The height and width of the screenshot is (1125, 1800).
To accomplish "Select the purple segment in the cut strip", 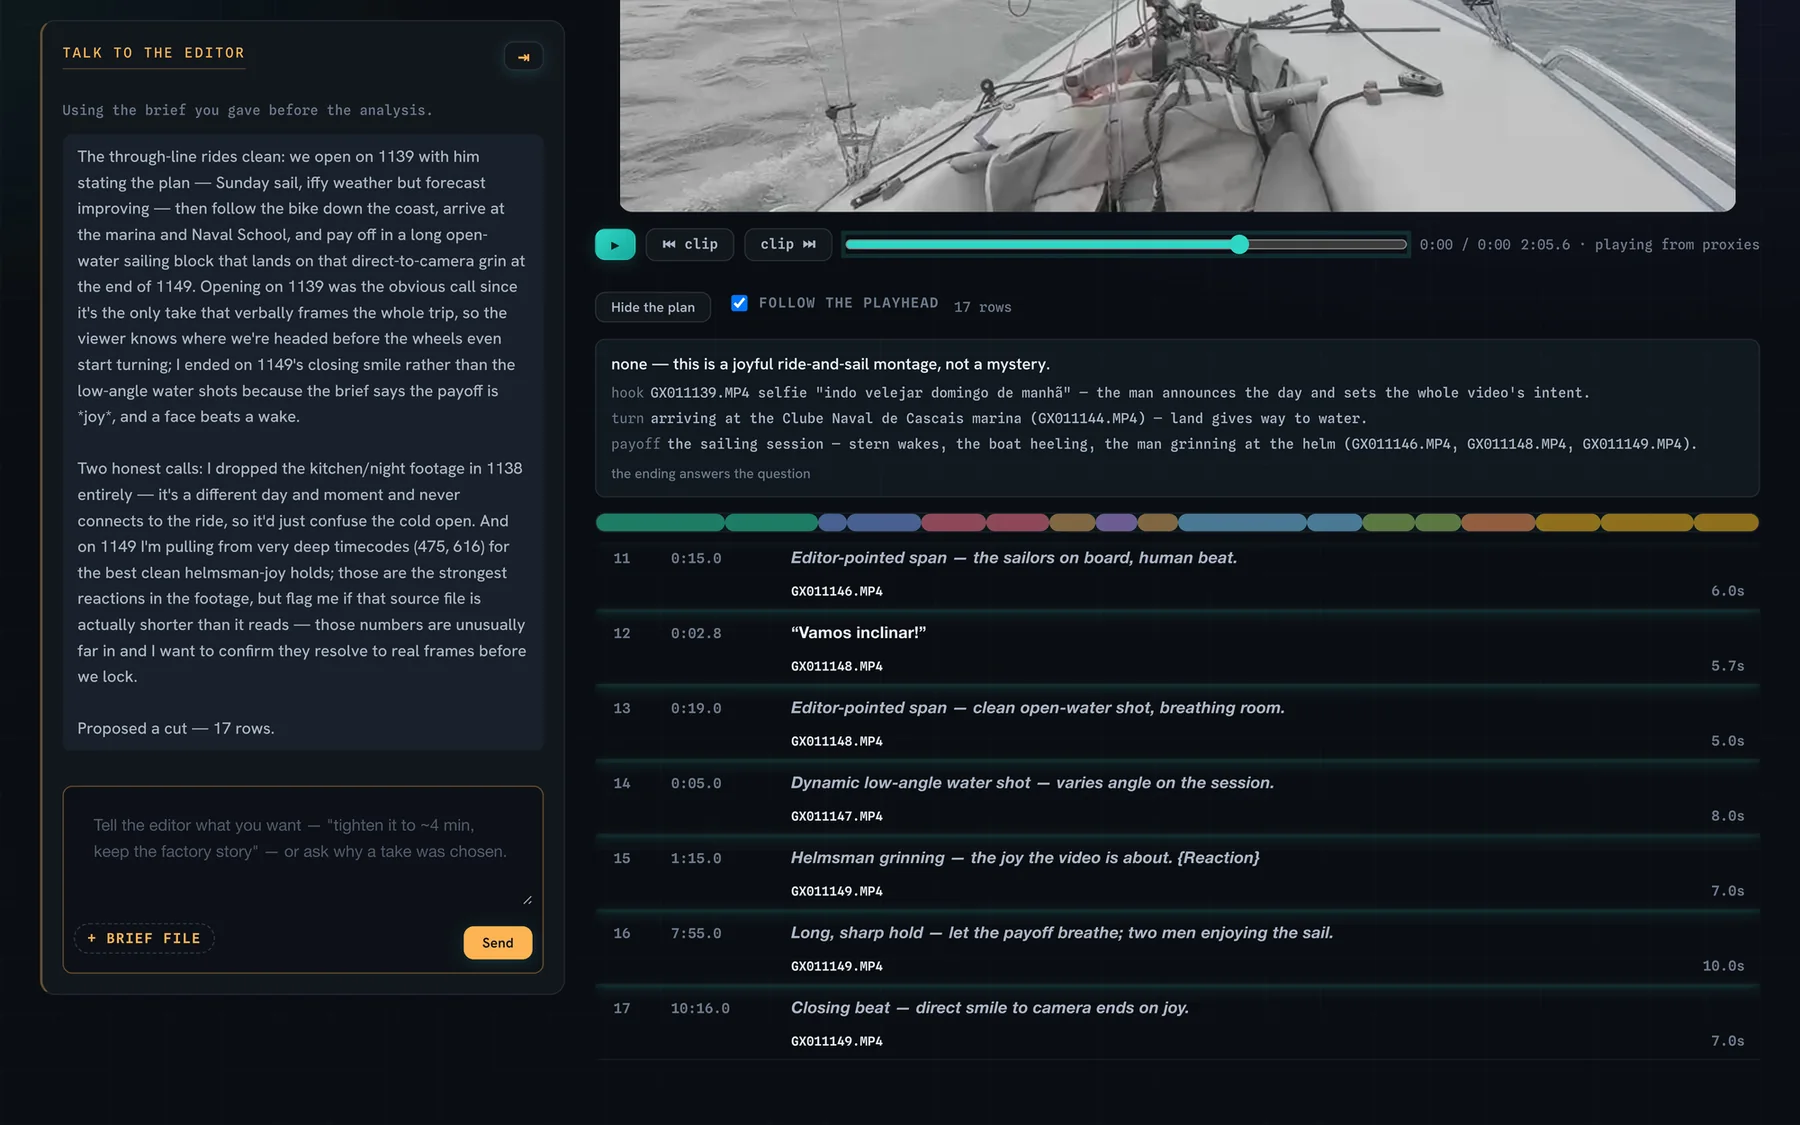I will 1116,522.
